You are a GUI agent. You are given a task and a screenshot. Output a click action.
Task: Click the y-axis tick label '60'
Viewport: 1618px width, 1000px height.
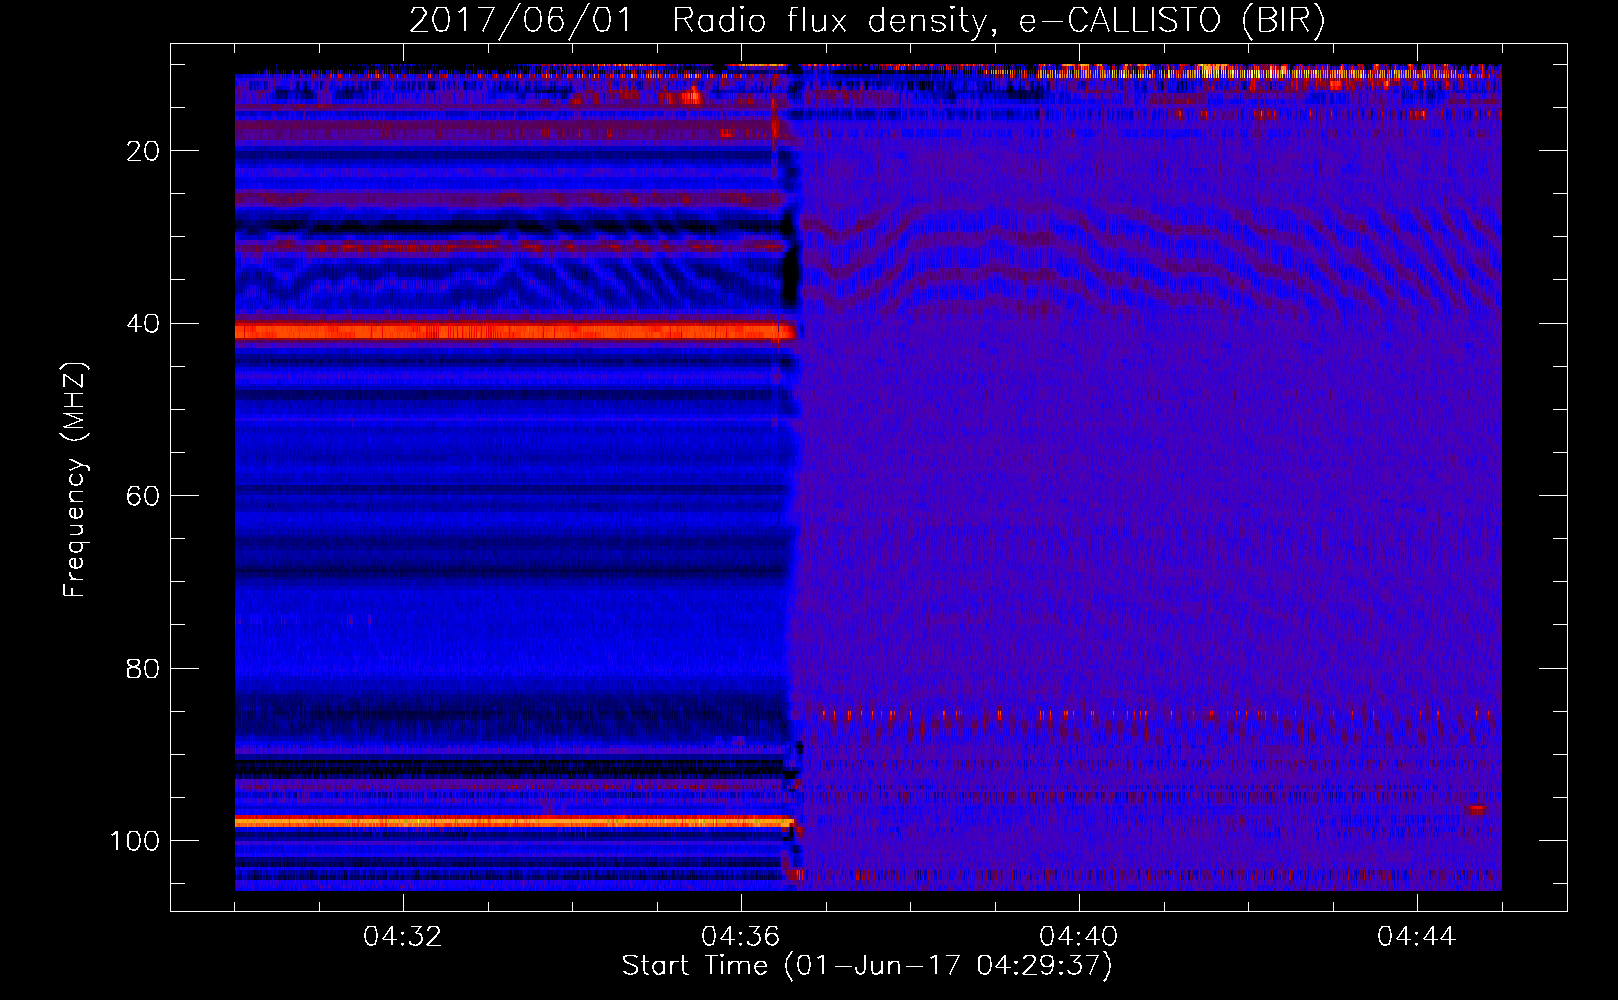(144, 496)
